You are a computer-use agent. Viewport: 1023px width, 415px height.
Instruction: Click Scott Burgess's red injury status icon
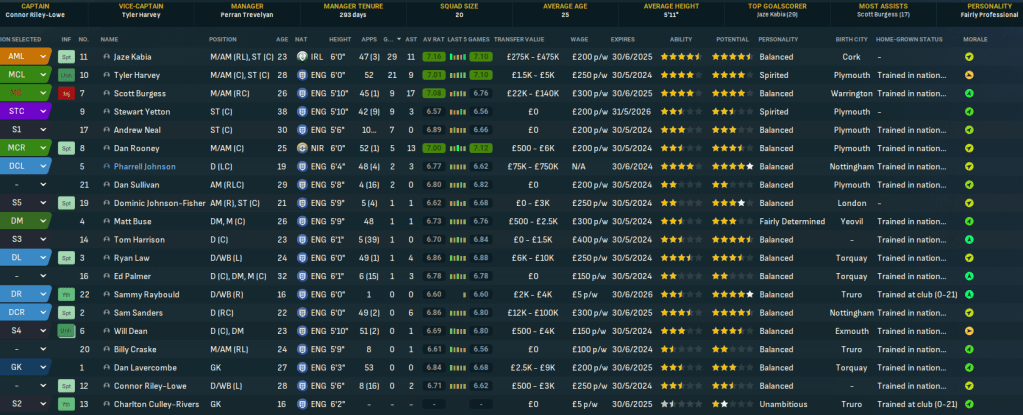tap(66, 93)
